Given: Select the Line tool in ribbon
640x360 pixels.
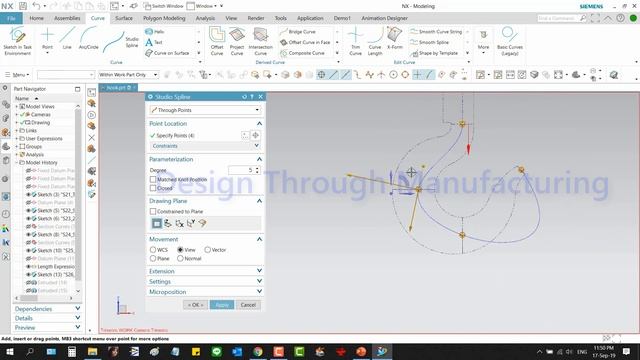Looking at the screenshot, I should pyautogui.click(x=67, y=38).
